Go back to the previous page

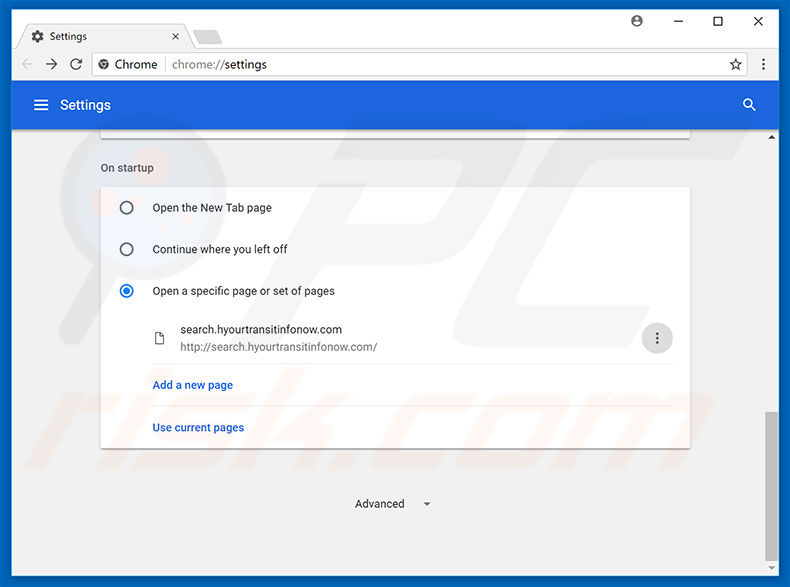point(27,64)
